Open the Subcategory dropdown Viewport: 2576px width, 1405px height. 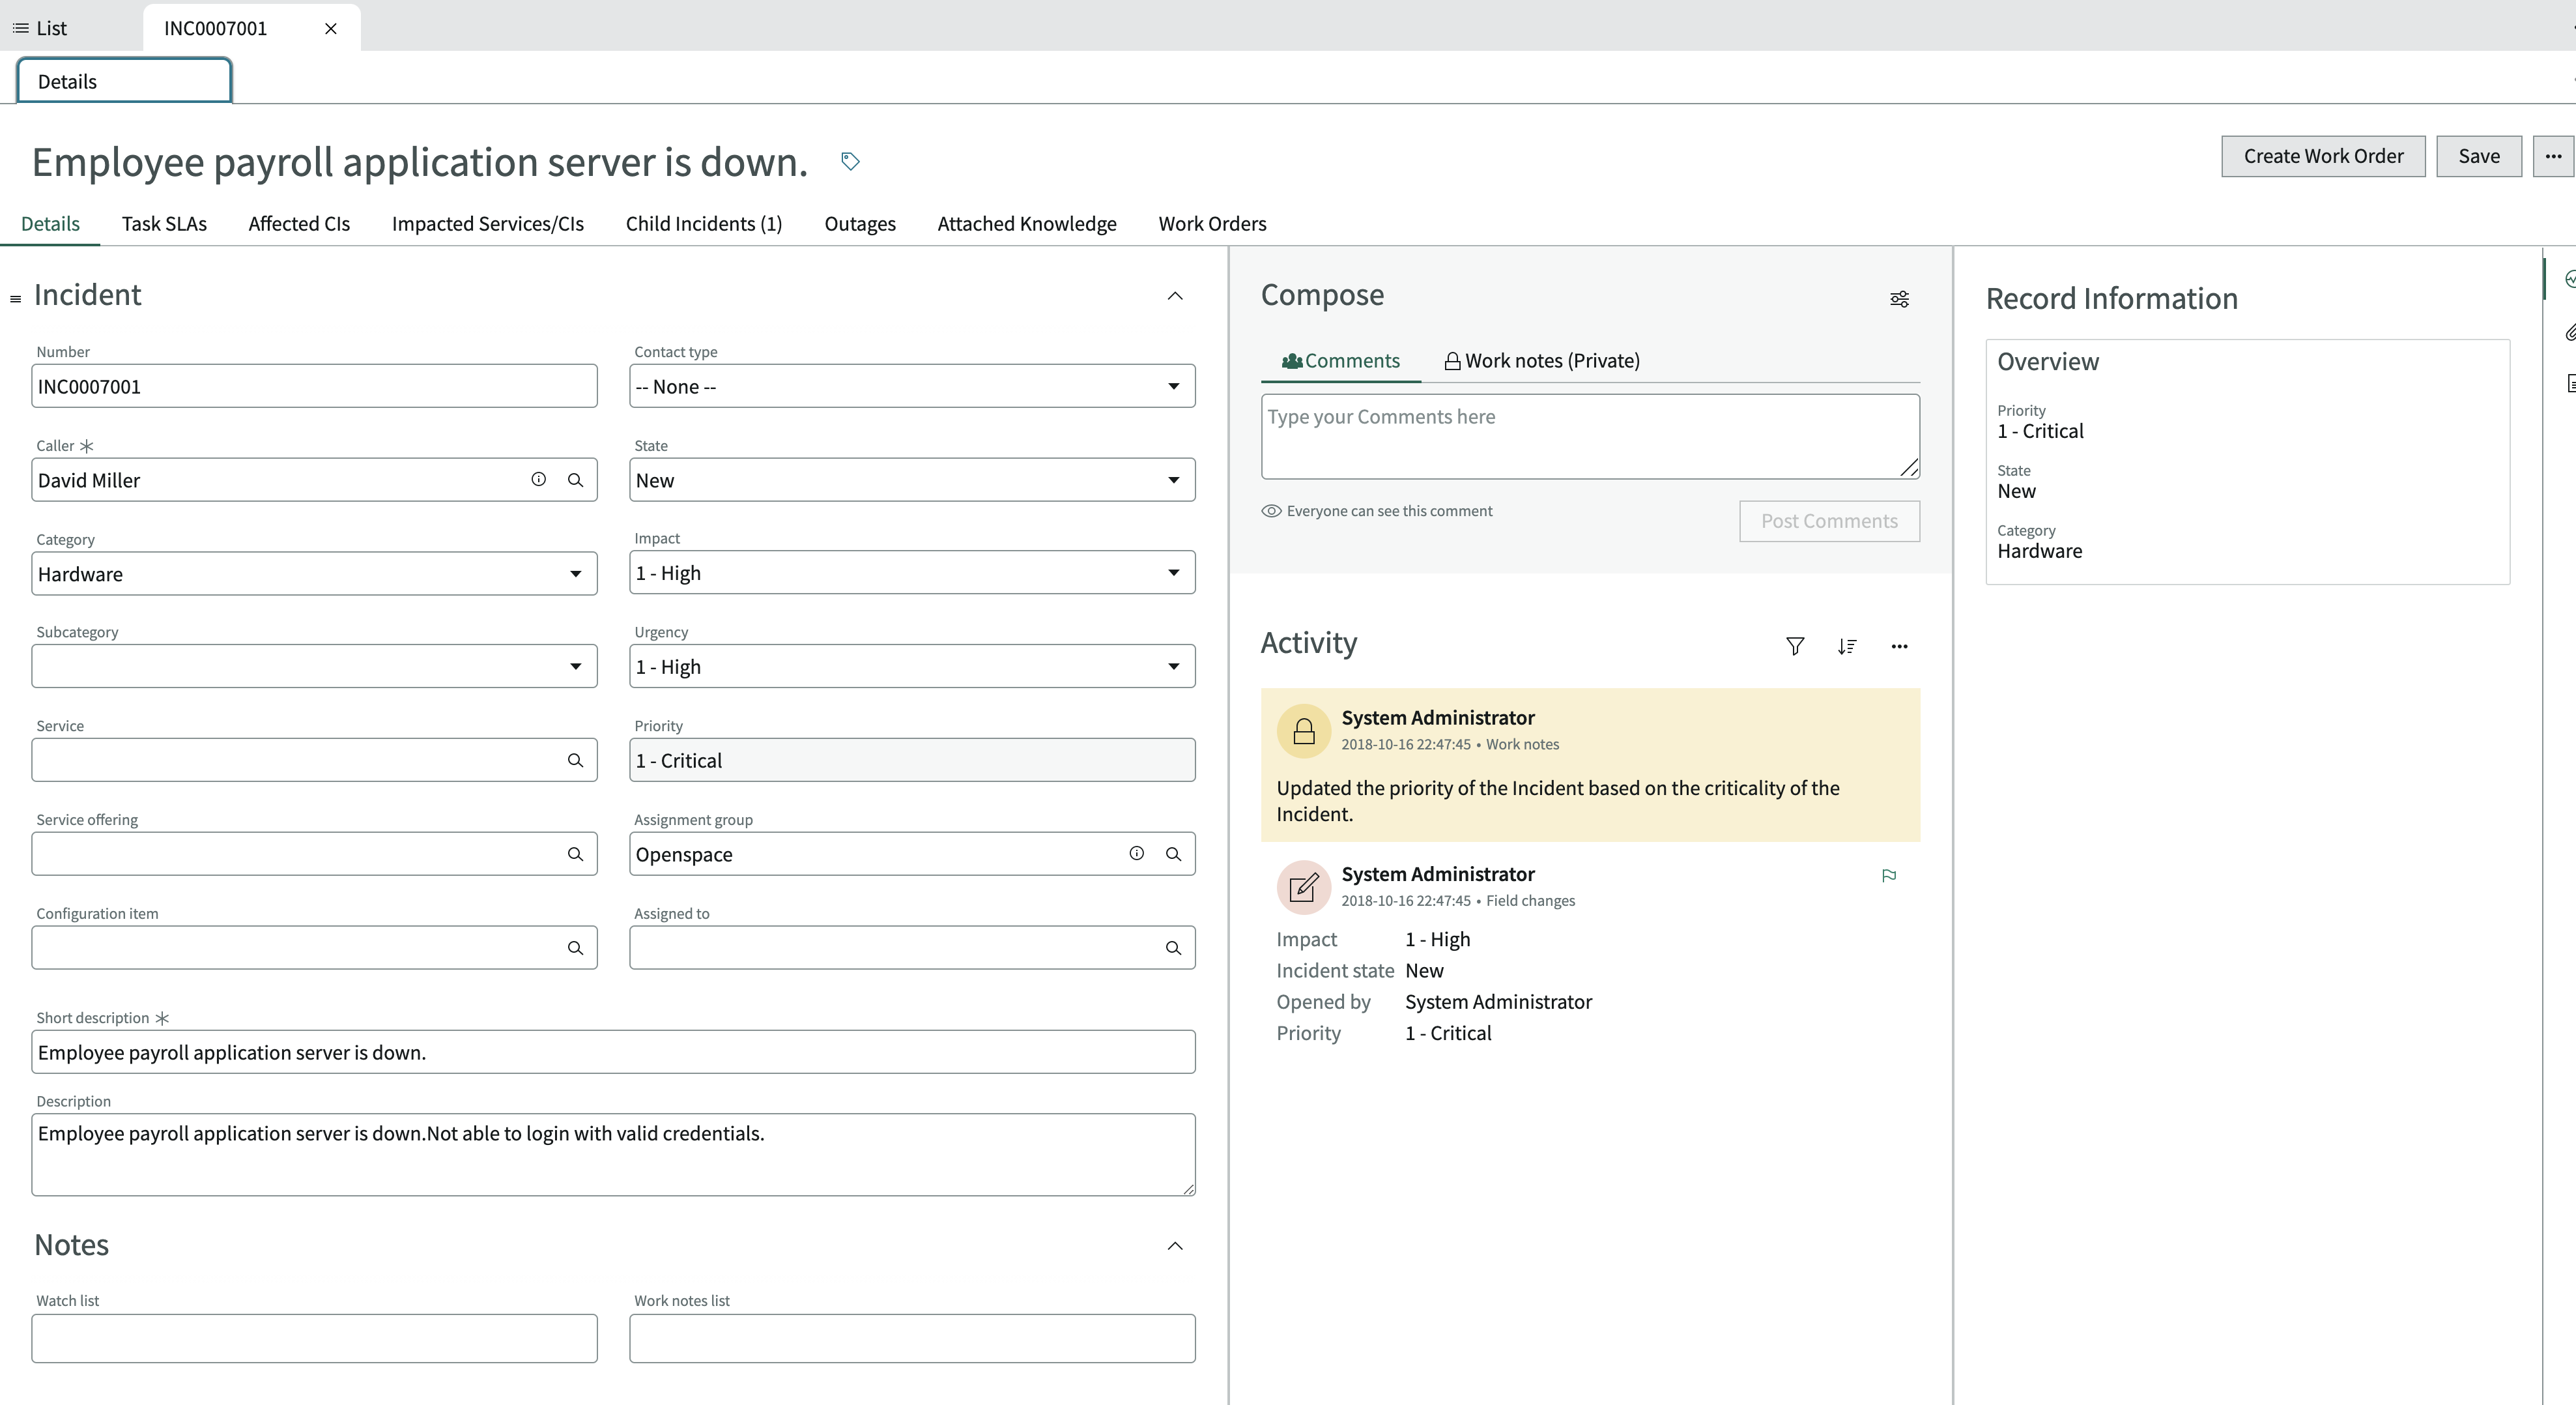pos(314,667)
